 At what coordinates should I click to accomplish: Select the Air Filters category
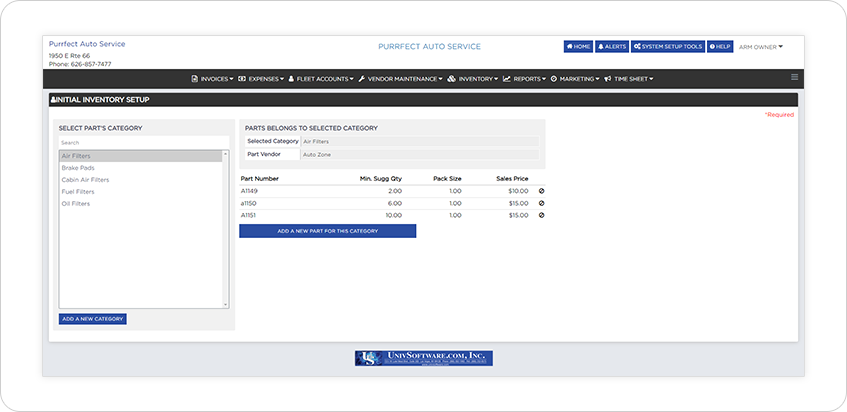click(x=140, y=156)
